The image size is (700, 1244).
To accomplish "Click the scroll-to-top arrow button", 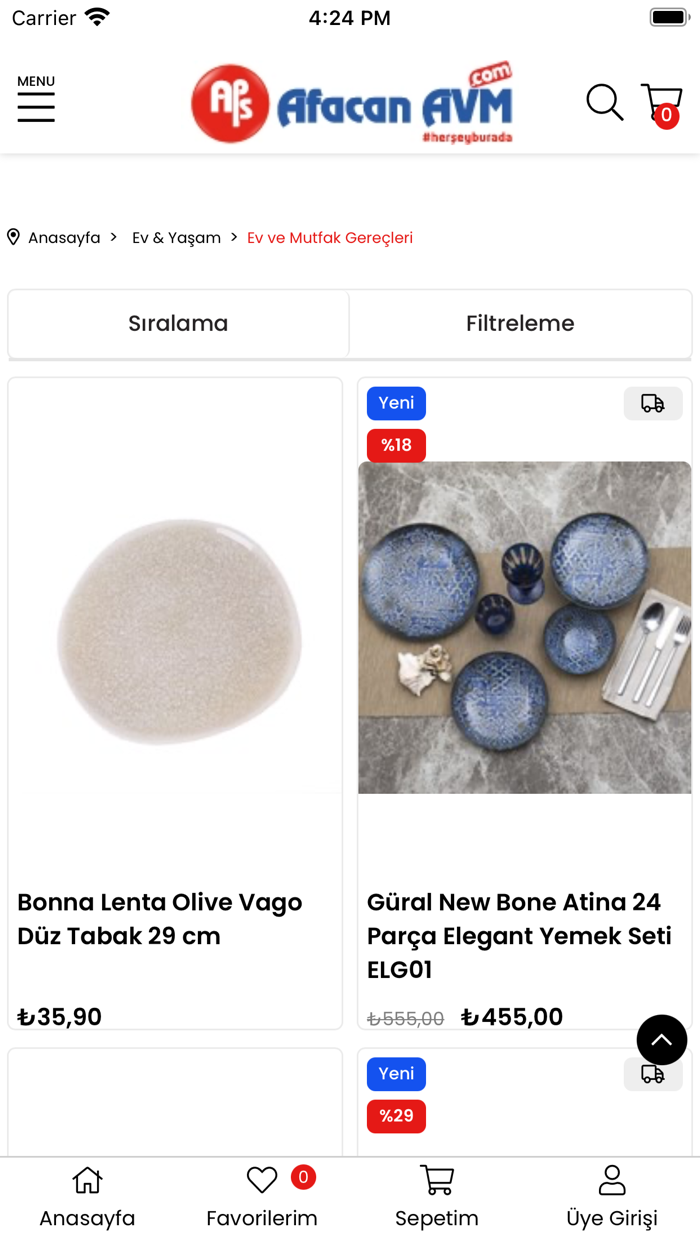I will click(661, 1040).
